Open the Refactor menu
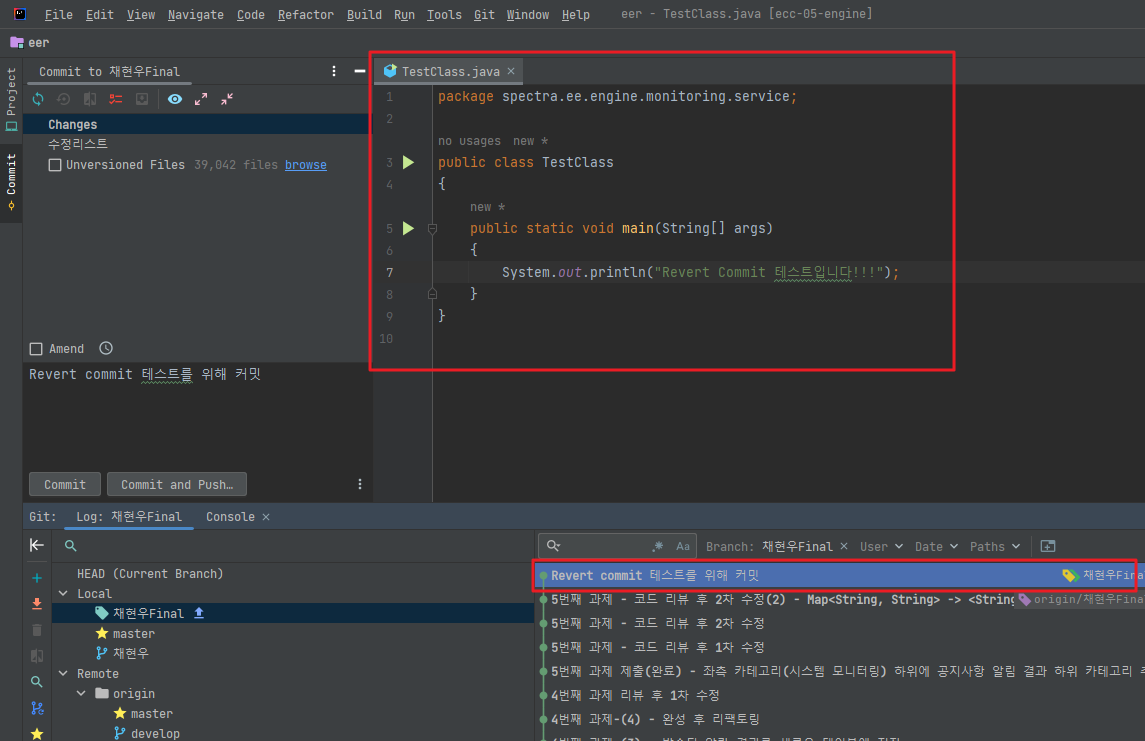 click(x=305, y=14)
